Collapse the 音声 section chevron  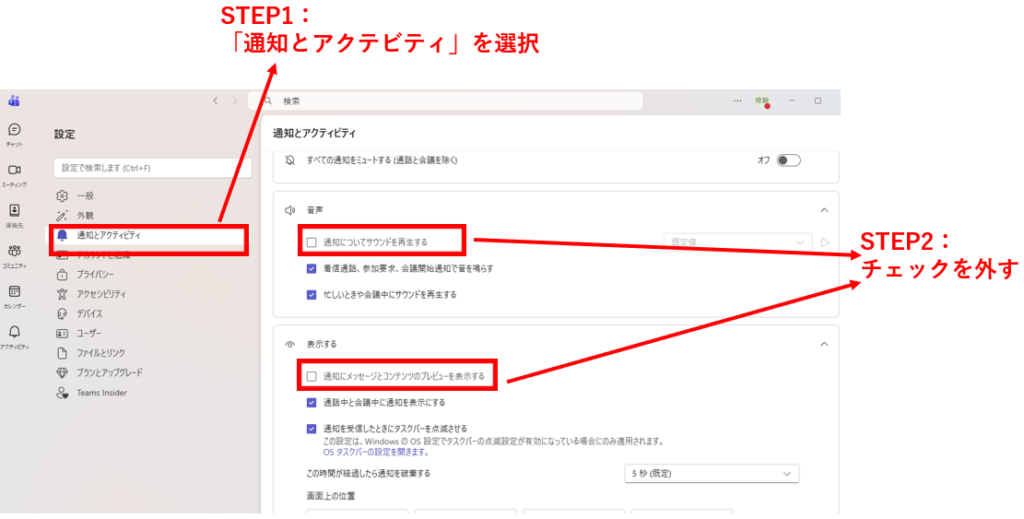coord(823,210)
